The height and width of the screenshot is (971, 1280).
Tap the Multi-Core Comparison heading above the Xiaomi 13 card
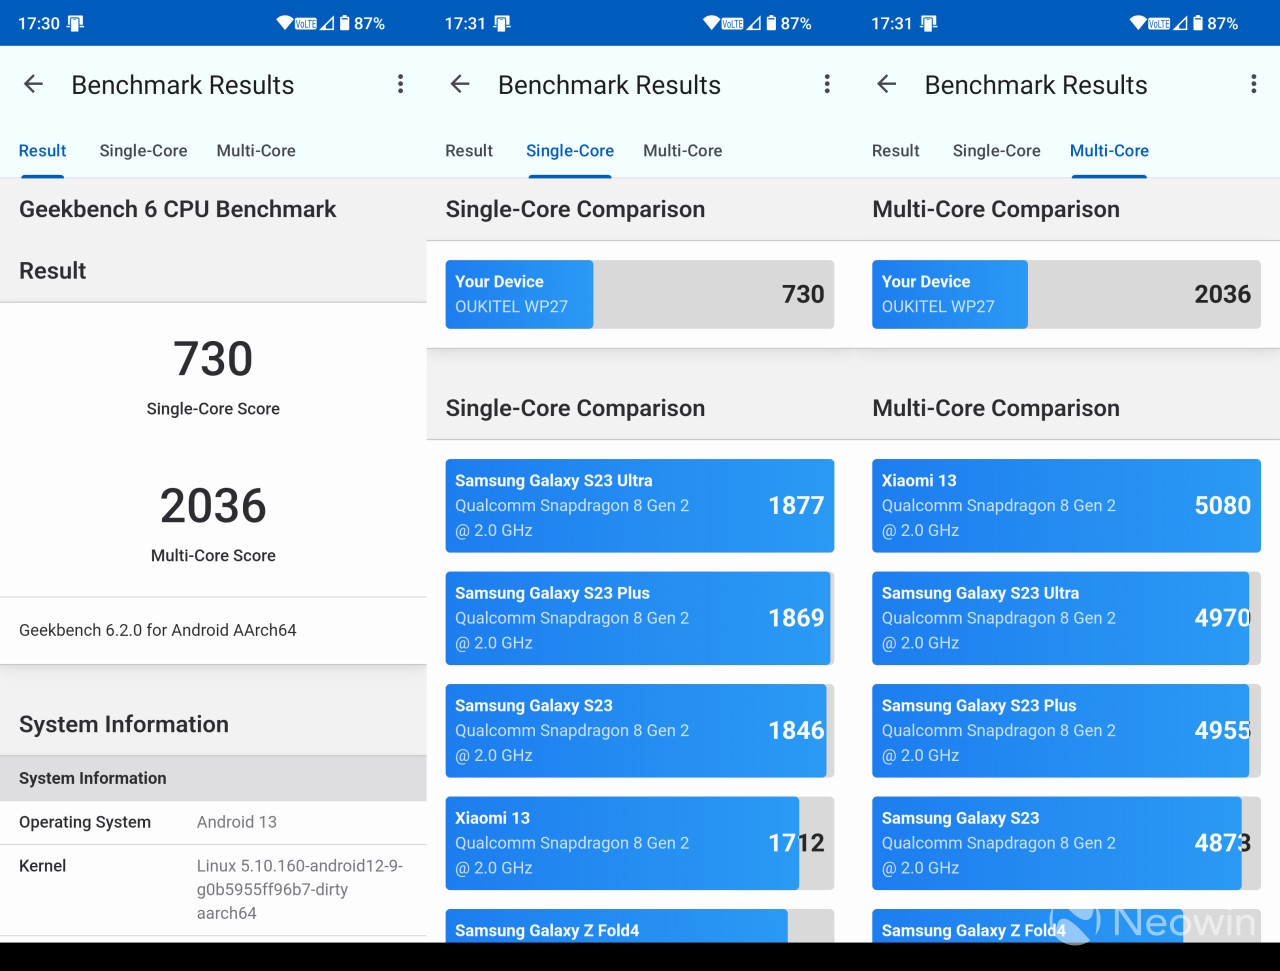[996, 408]
